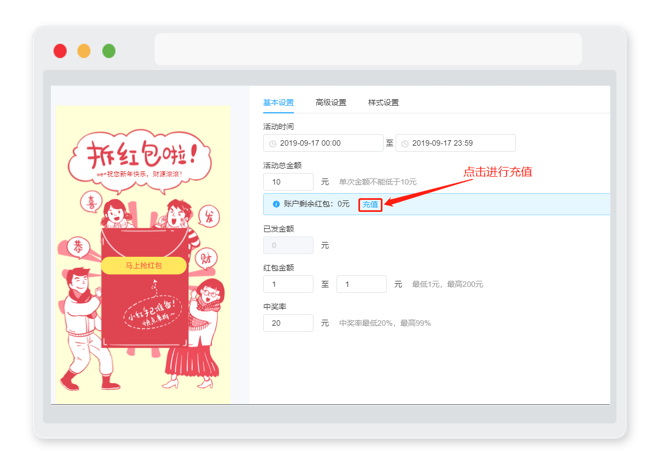Click the 喜 bubble in the preview

(x=91, y=203)
